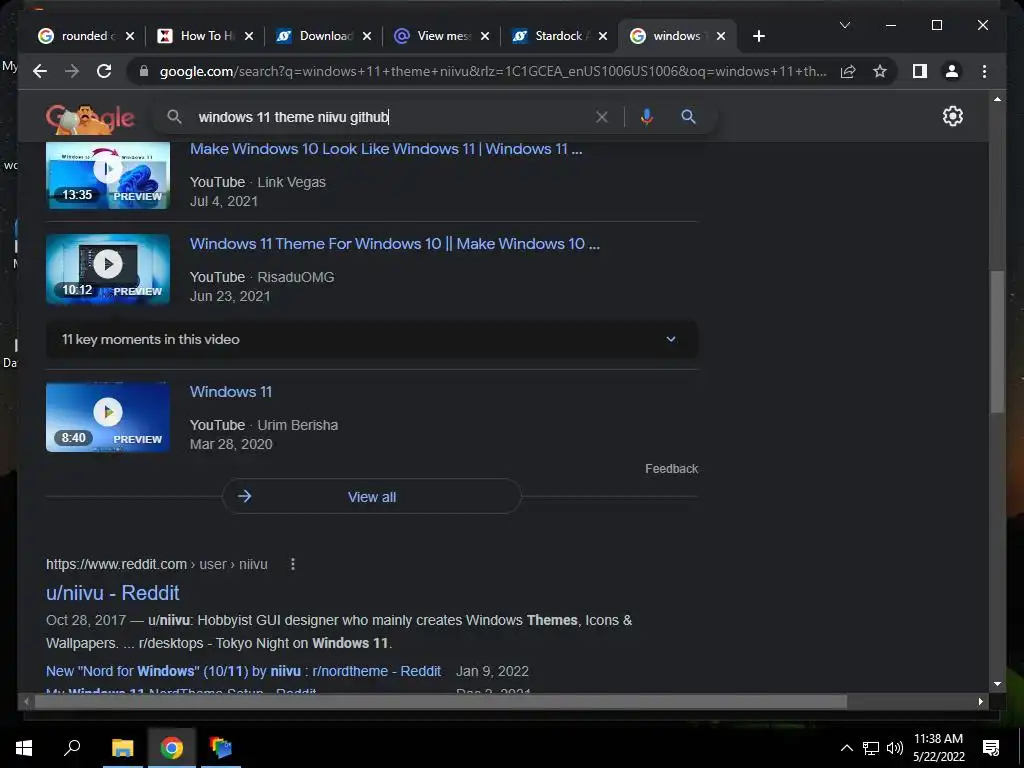Click the vertical scrollbar thumb

point(997,342)
